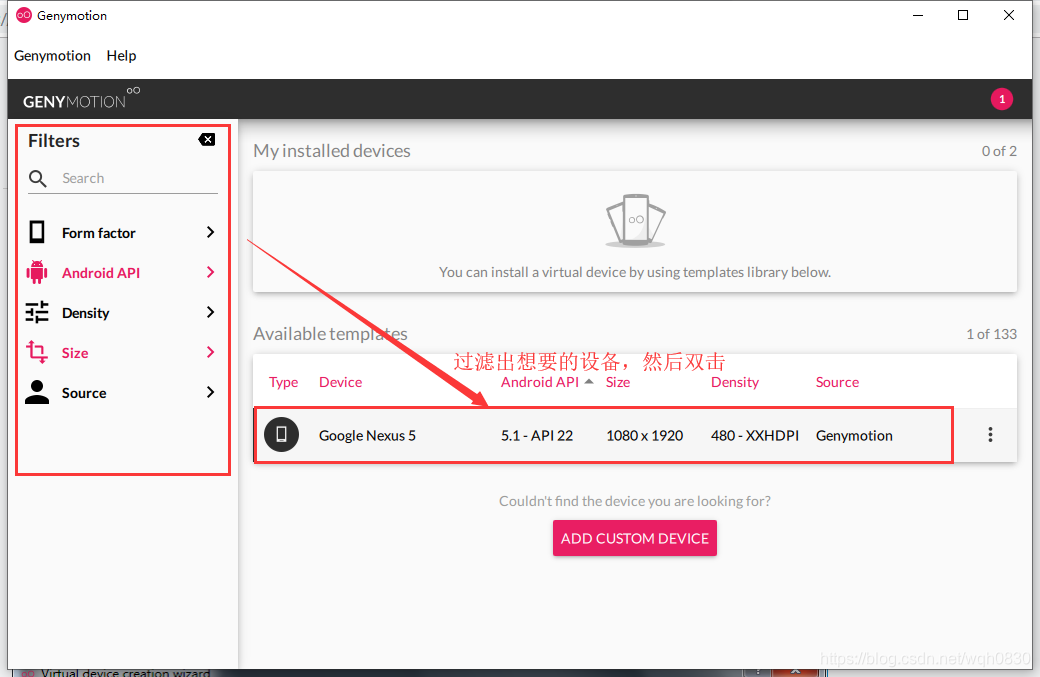Sort templates by Device column
The height and width of the screenshot is (677, 1040).
(340, 382)
